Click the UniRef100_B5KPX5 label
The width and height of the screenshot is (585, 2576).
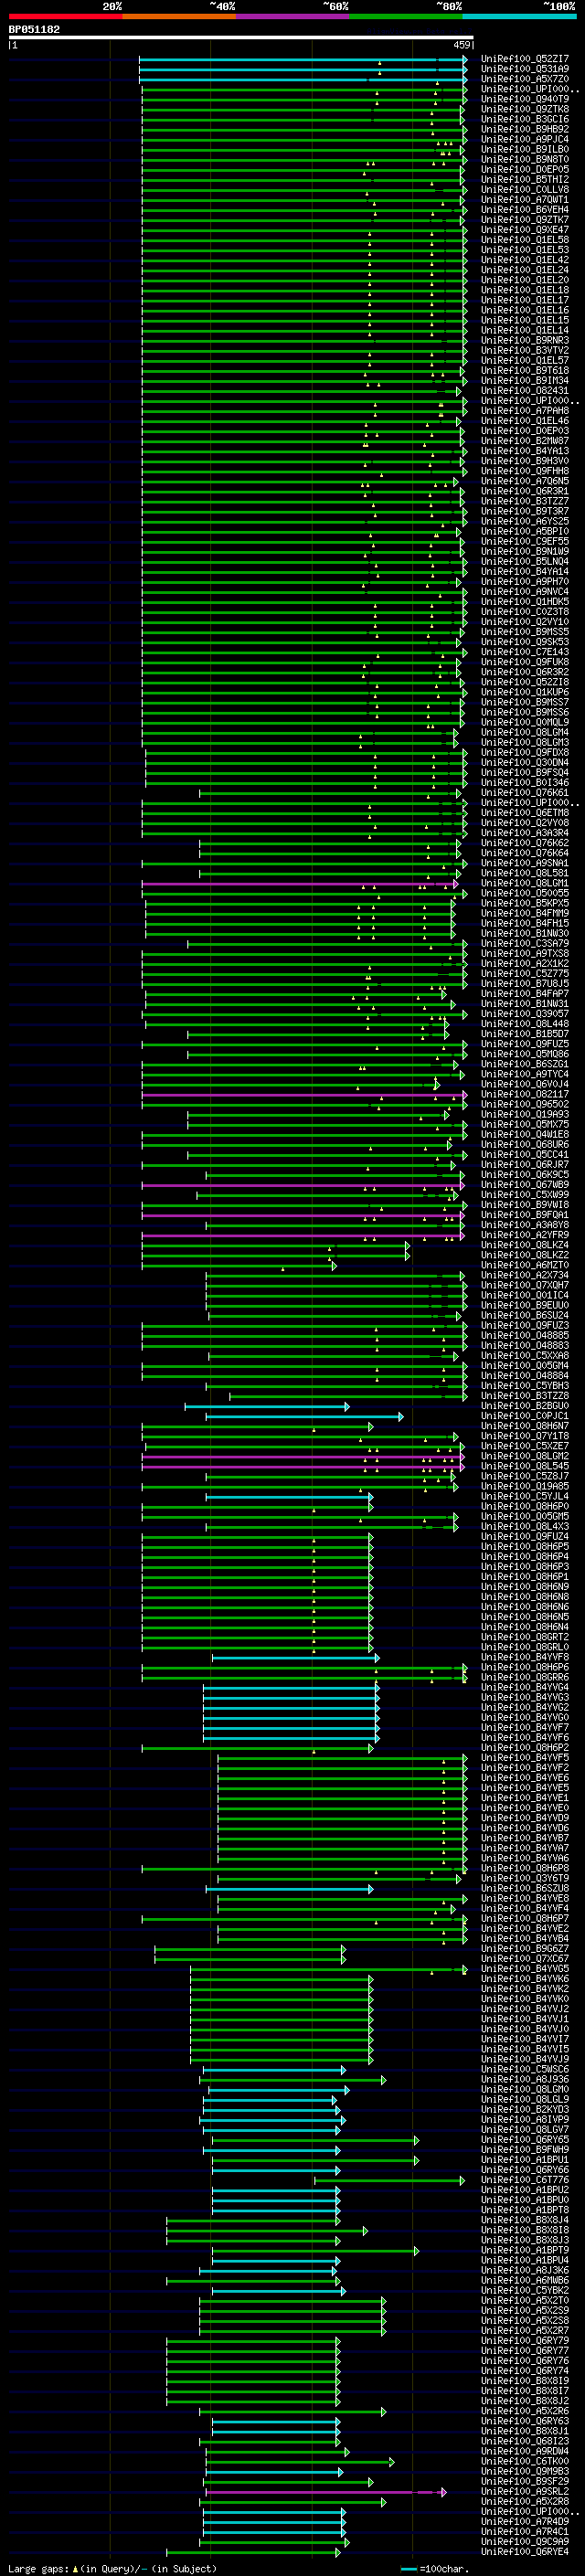point(525,903)
